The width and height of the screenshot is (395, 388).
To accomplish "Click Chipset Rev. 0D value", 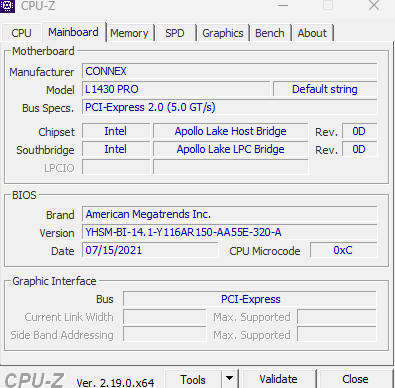I will (359, 131).
